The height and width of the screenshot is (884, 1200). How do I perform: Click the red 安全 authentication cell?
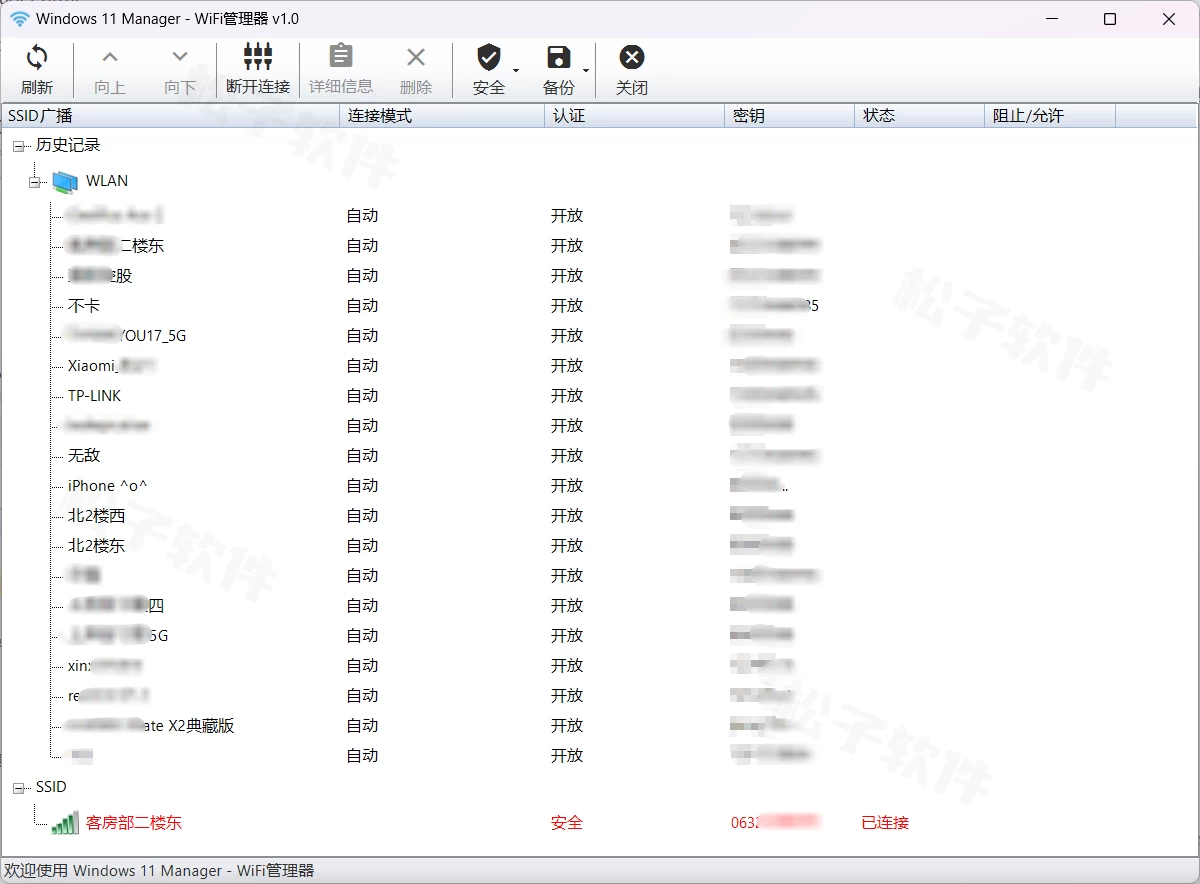(x=567, y=823)
